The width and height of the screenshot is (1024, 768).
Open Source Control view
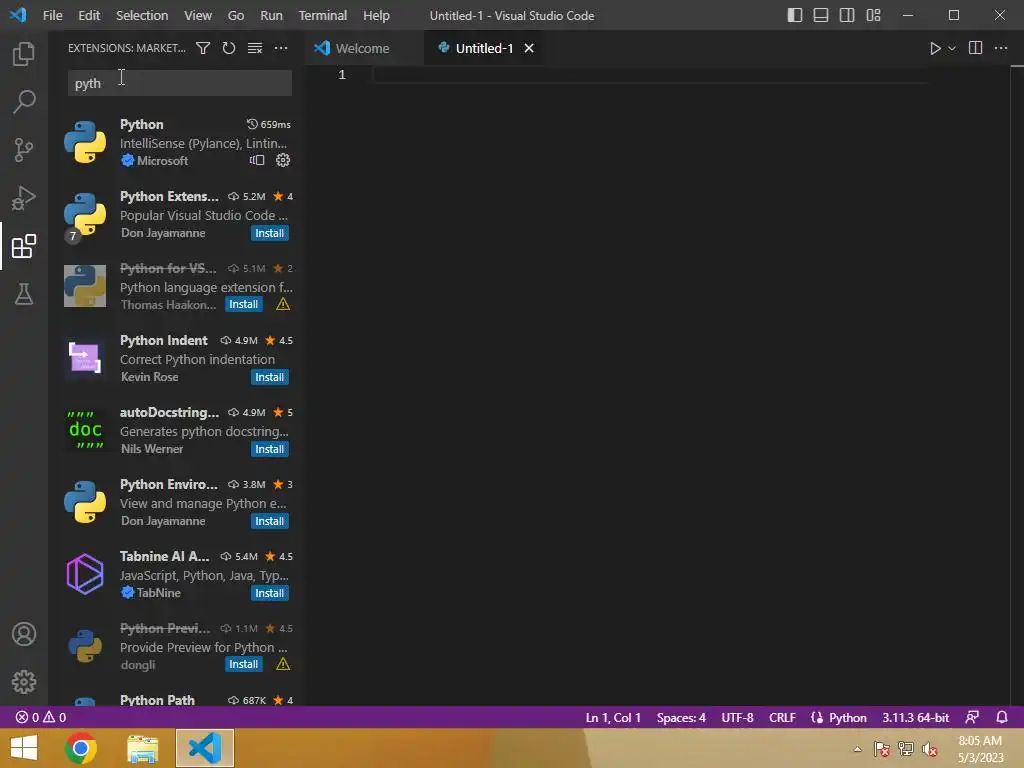click(24, 150)
